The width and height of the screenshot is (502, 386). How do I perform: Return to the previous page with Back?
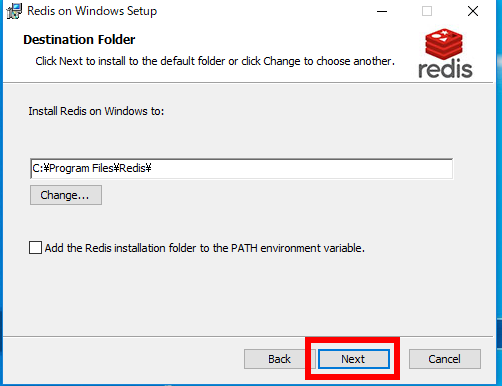[x=280, y=359]
